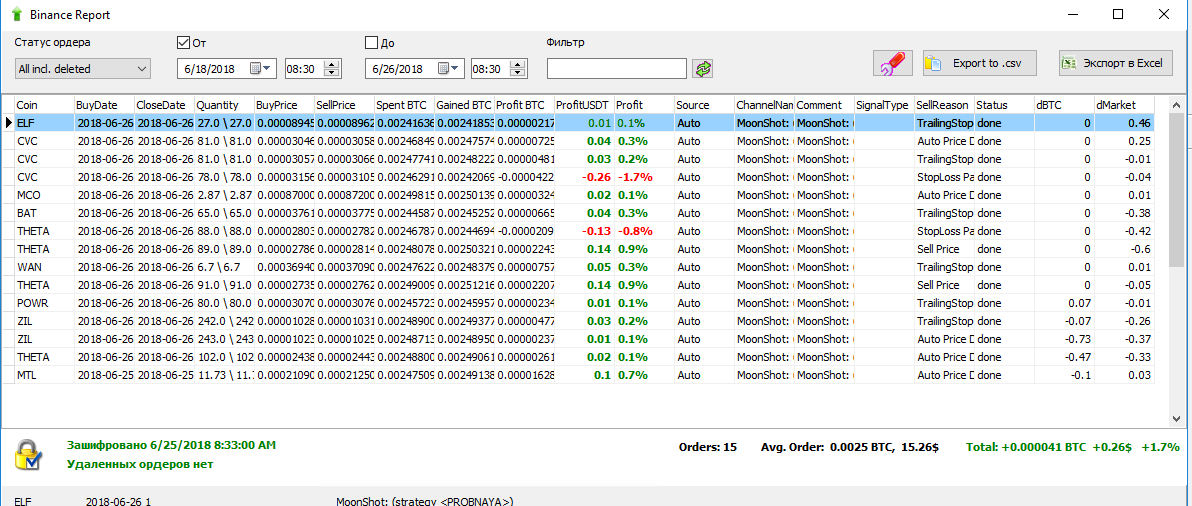Open the calendar picker for 6/26/2018
Viewport: 1192px width, 506px height.
pyautogui.click(x=448, y=68)
